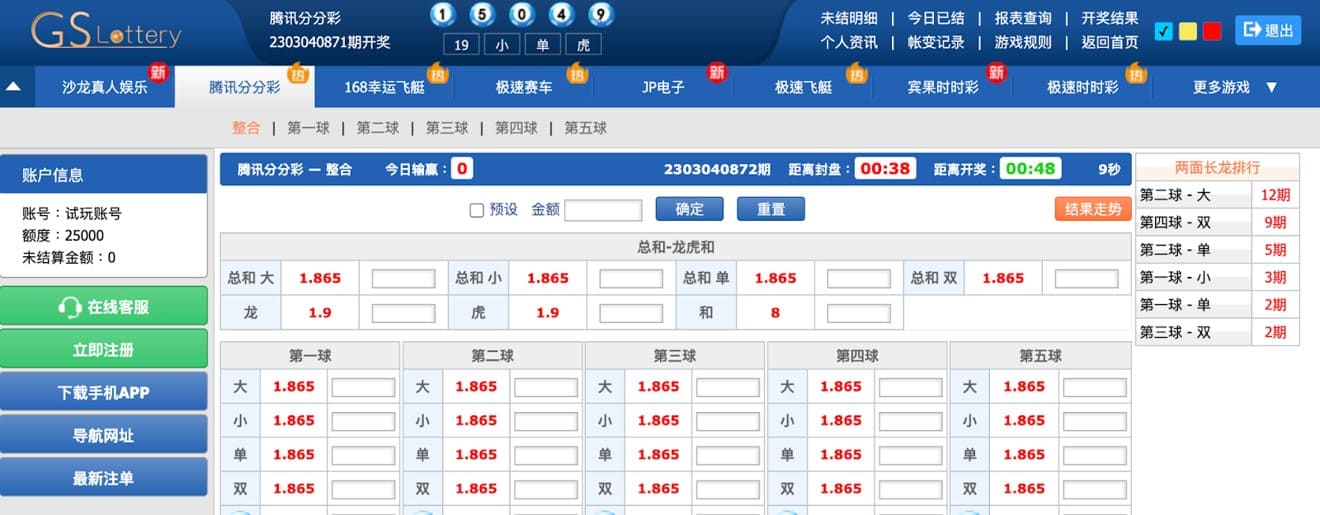This screenshot has height=515, width=1320.
Task: Open the 帐变记录 link
Action: (936, 42)
